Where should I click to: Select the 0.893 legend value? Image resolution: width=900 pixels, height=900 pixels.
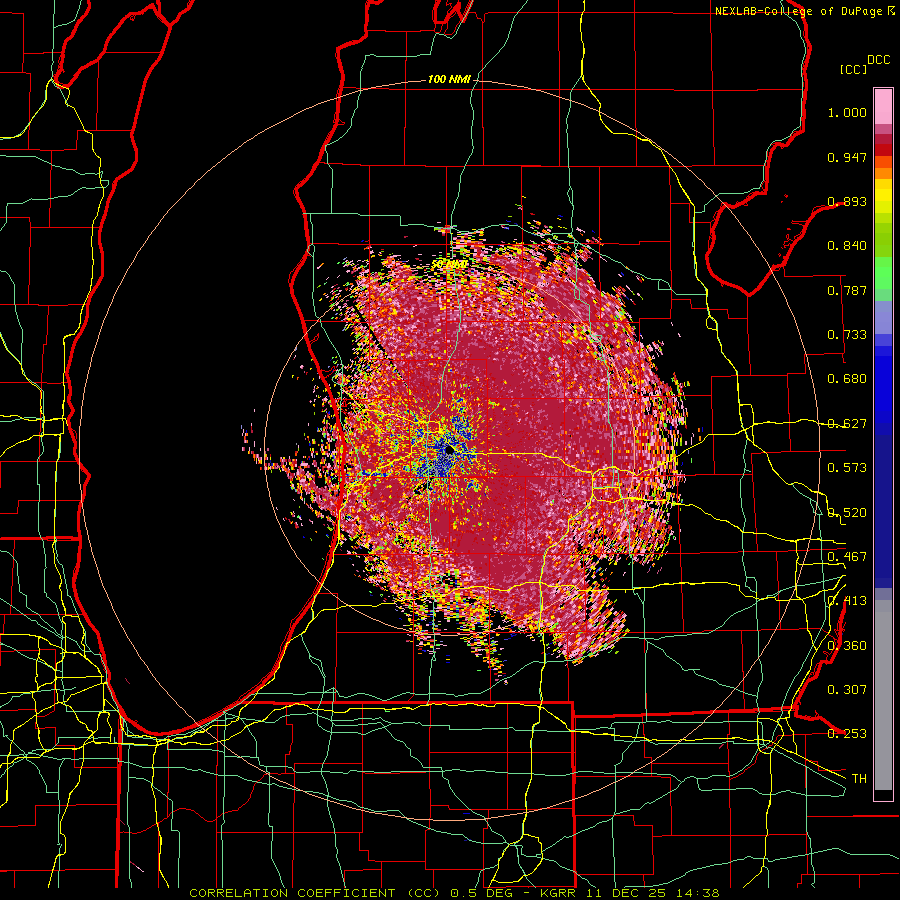847,201
